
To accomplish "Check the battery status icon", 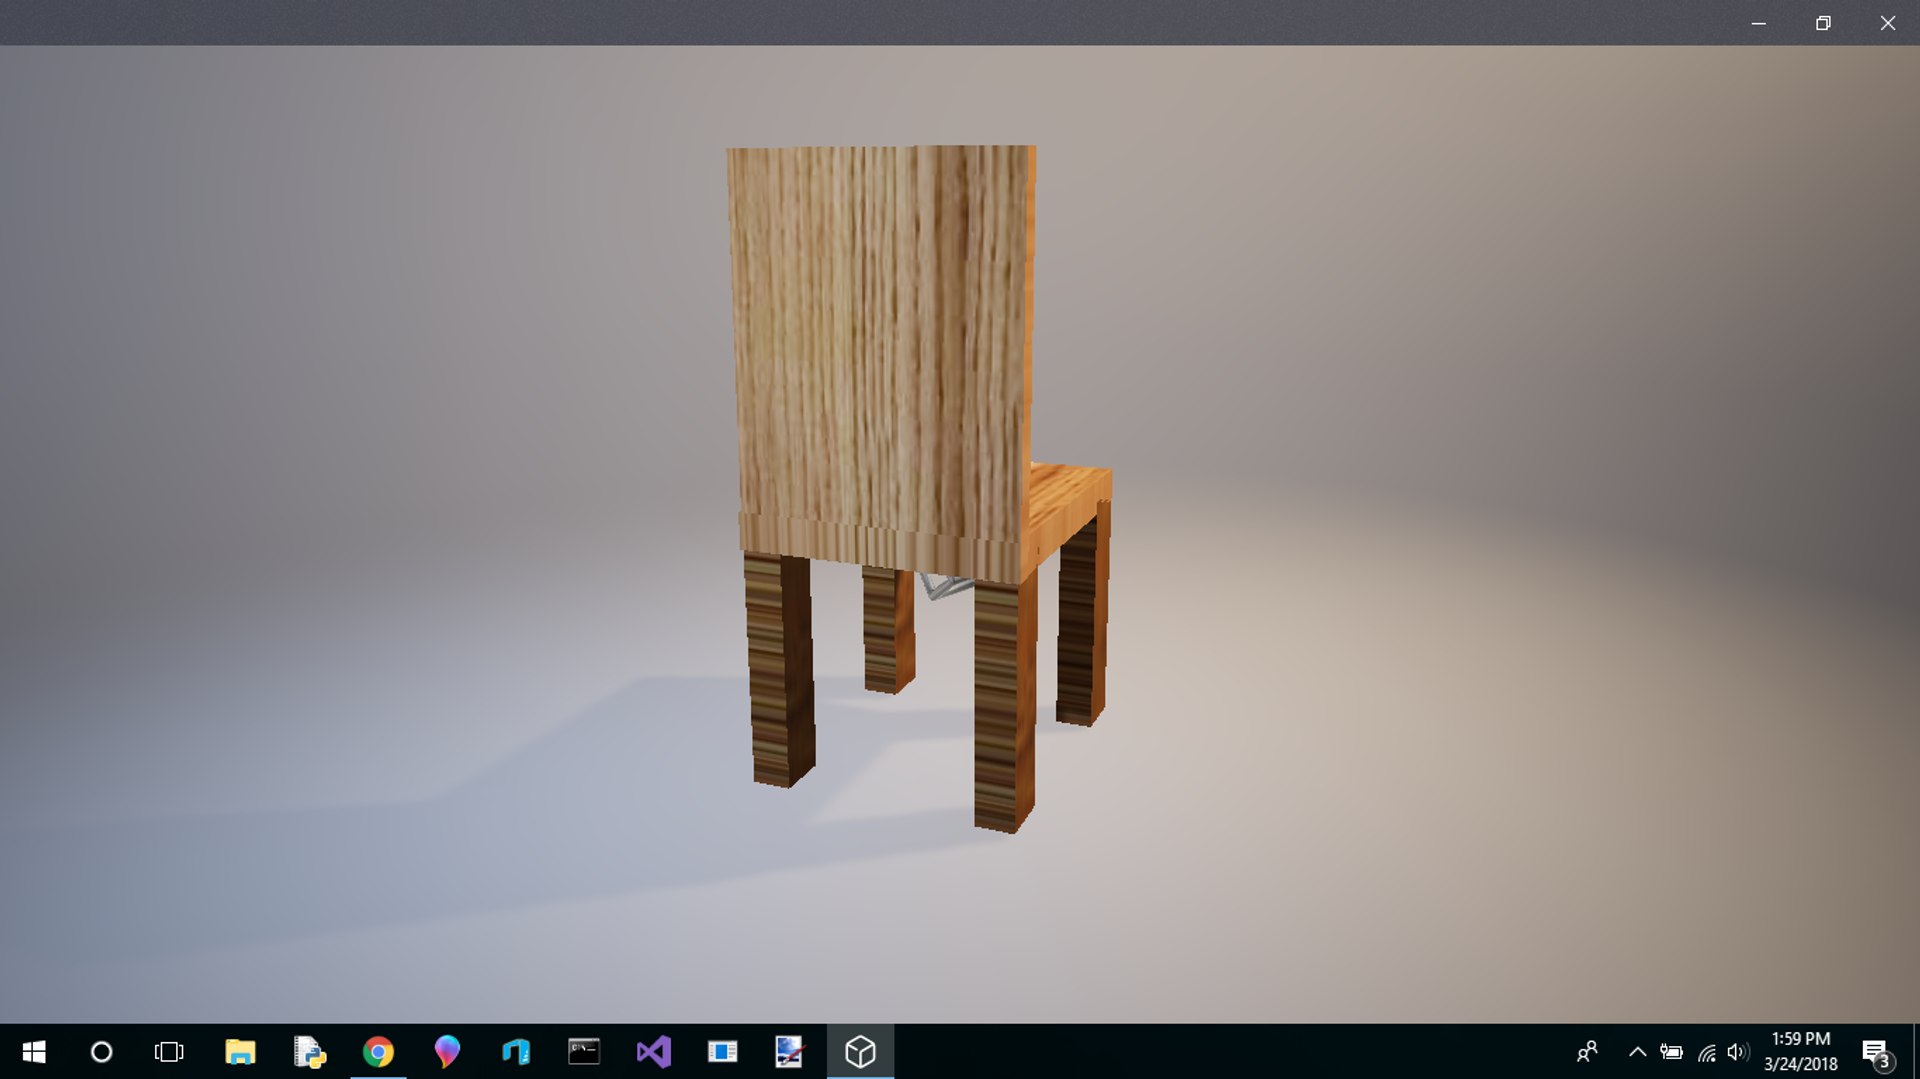I will [1671, 1052].
